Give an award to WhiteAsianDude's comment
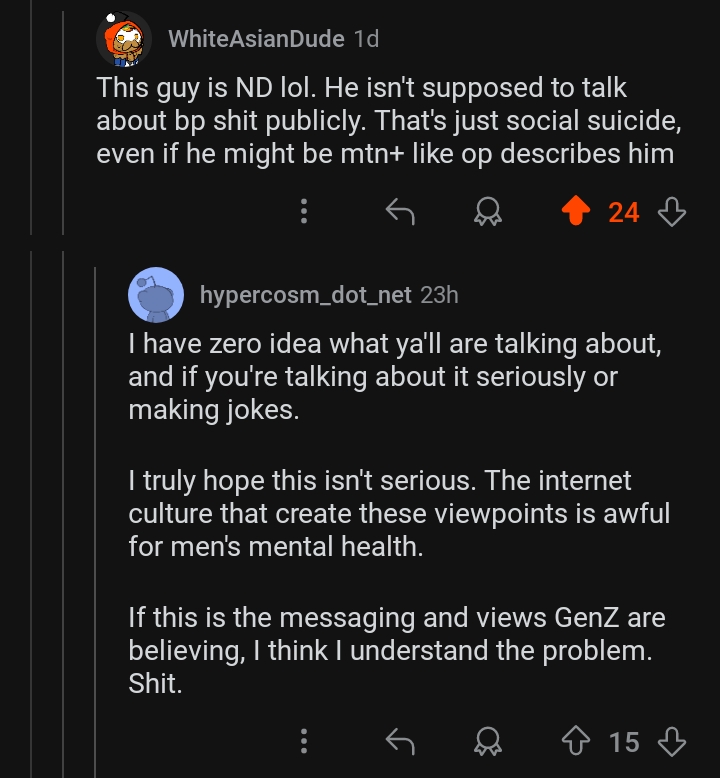The height and width of the screenshot is (778, 720). coord(488,211)
